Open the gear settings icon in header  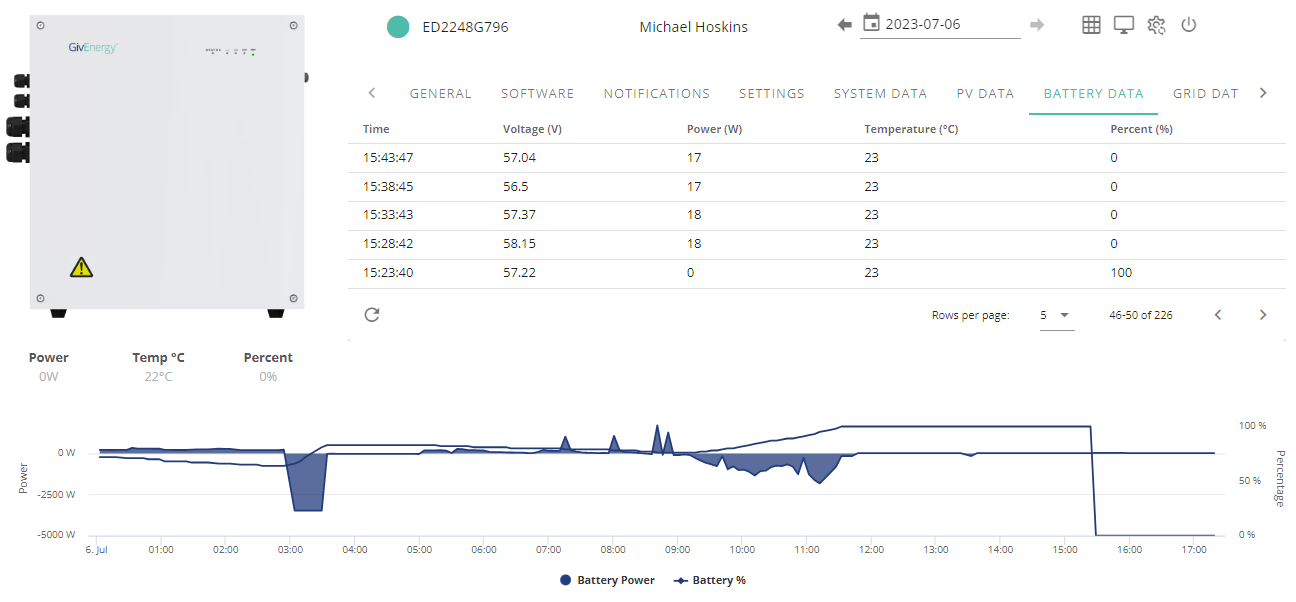(x=1157, y=25)
